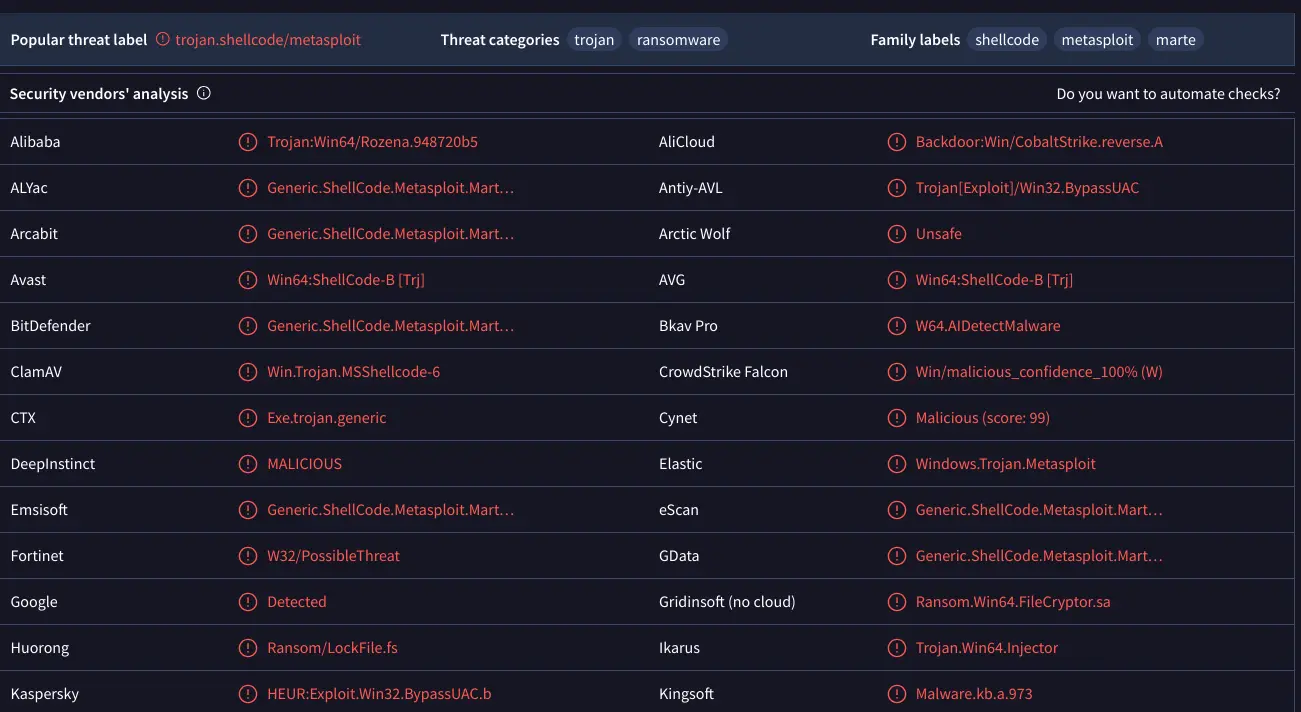Select the metasploit family label tag

pos(1097,40)
